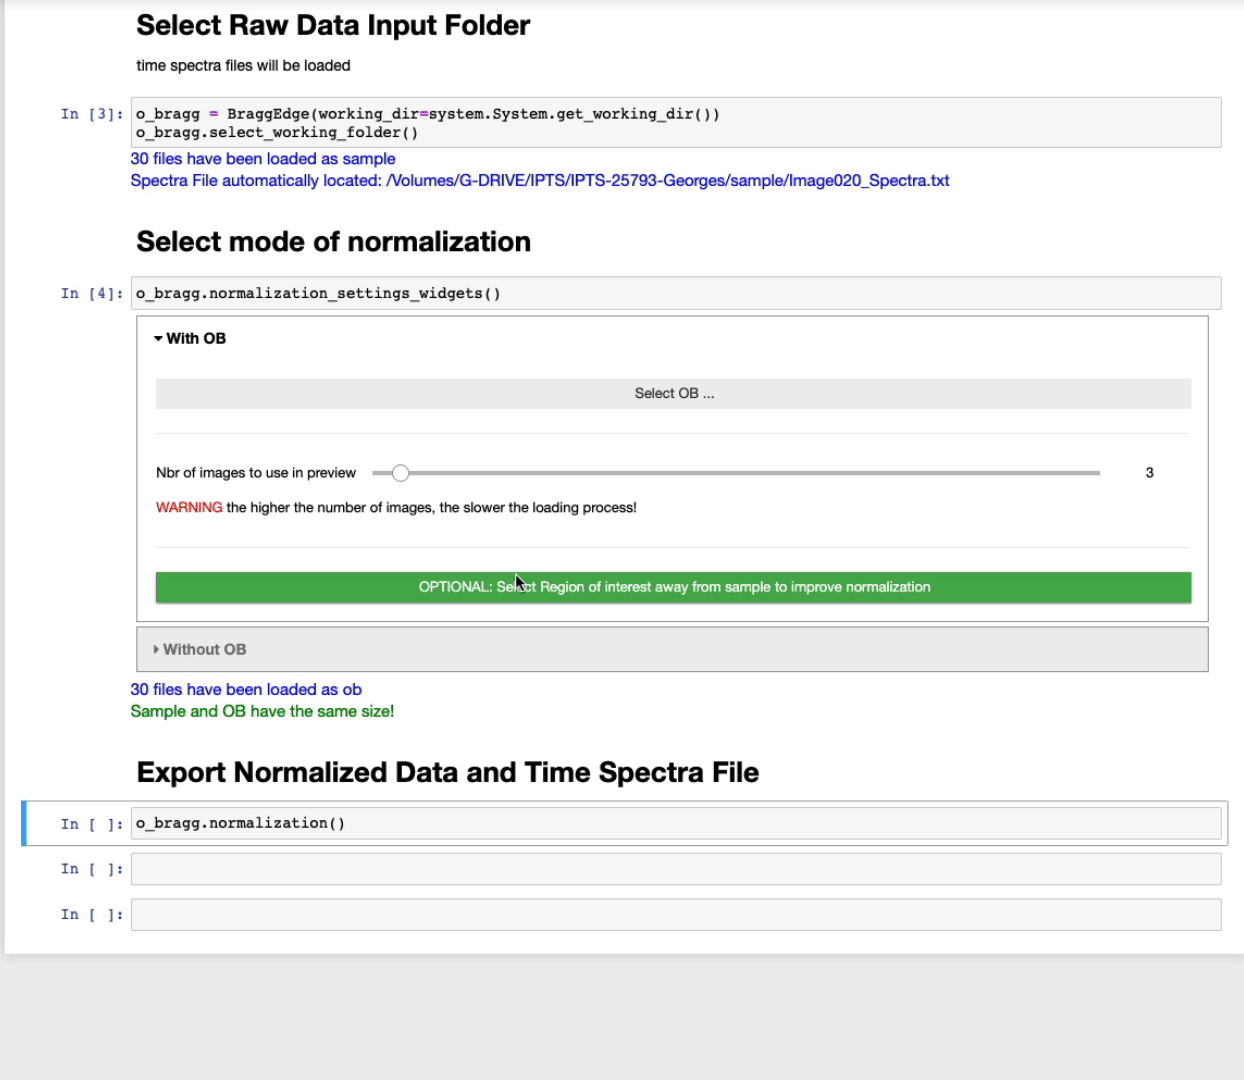Click the Select mode of normalization heading

[333, 242]
